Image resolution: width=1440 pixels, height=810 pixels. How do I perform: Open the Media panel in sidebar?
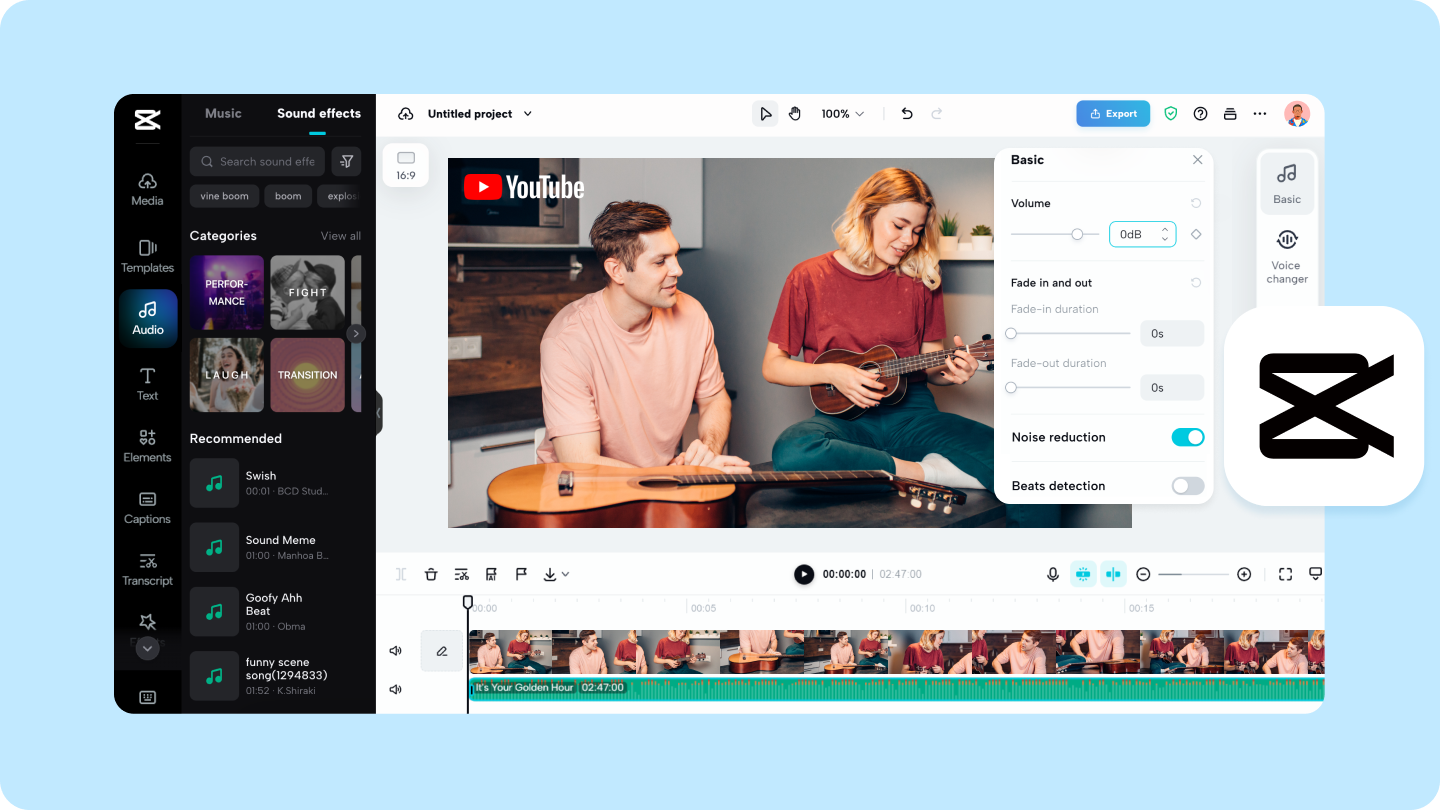tap(147, 190)
